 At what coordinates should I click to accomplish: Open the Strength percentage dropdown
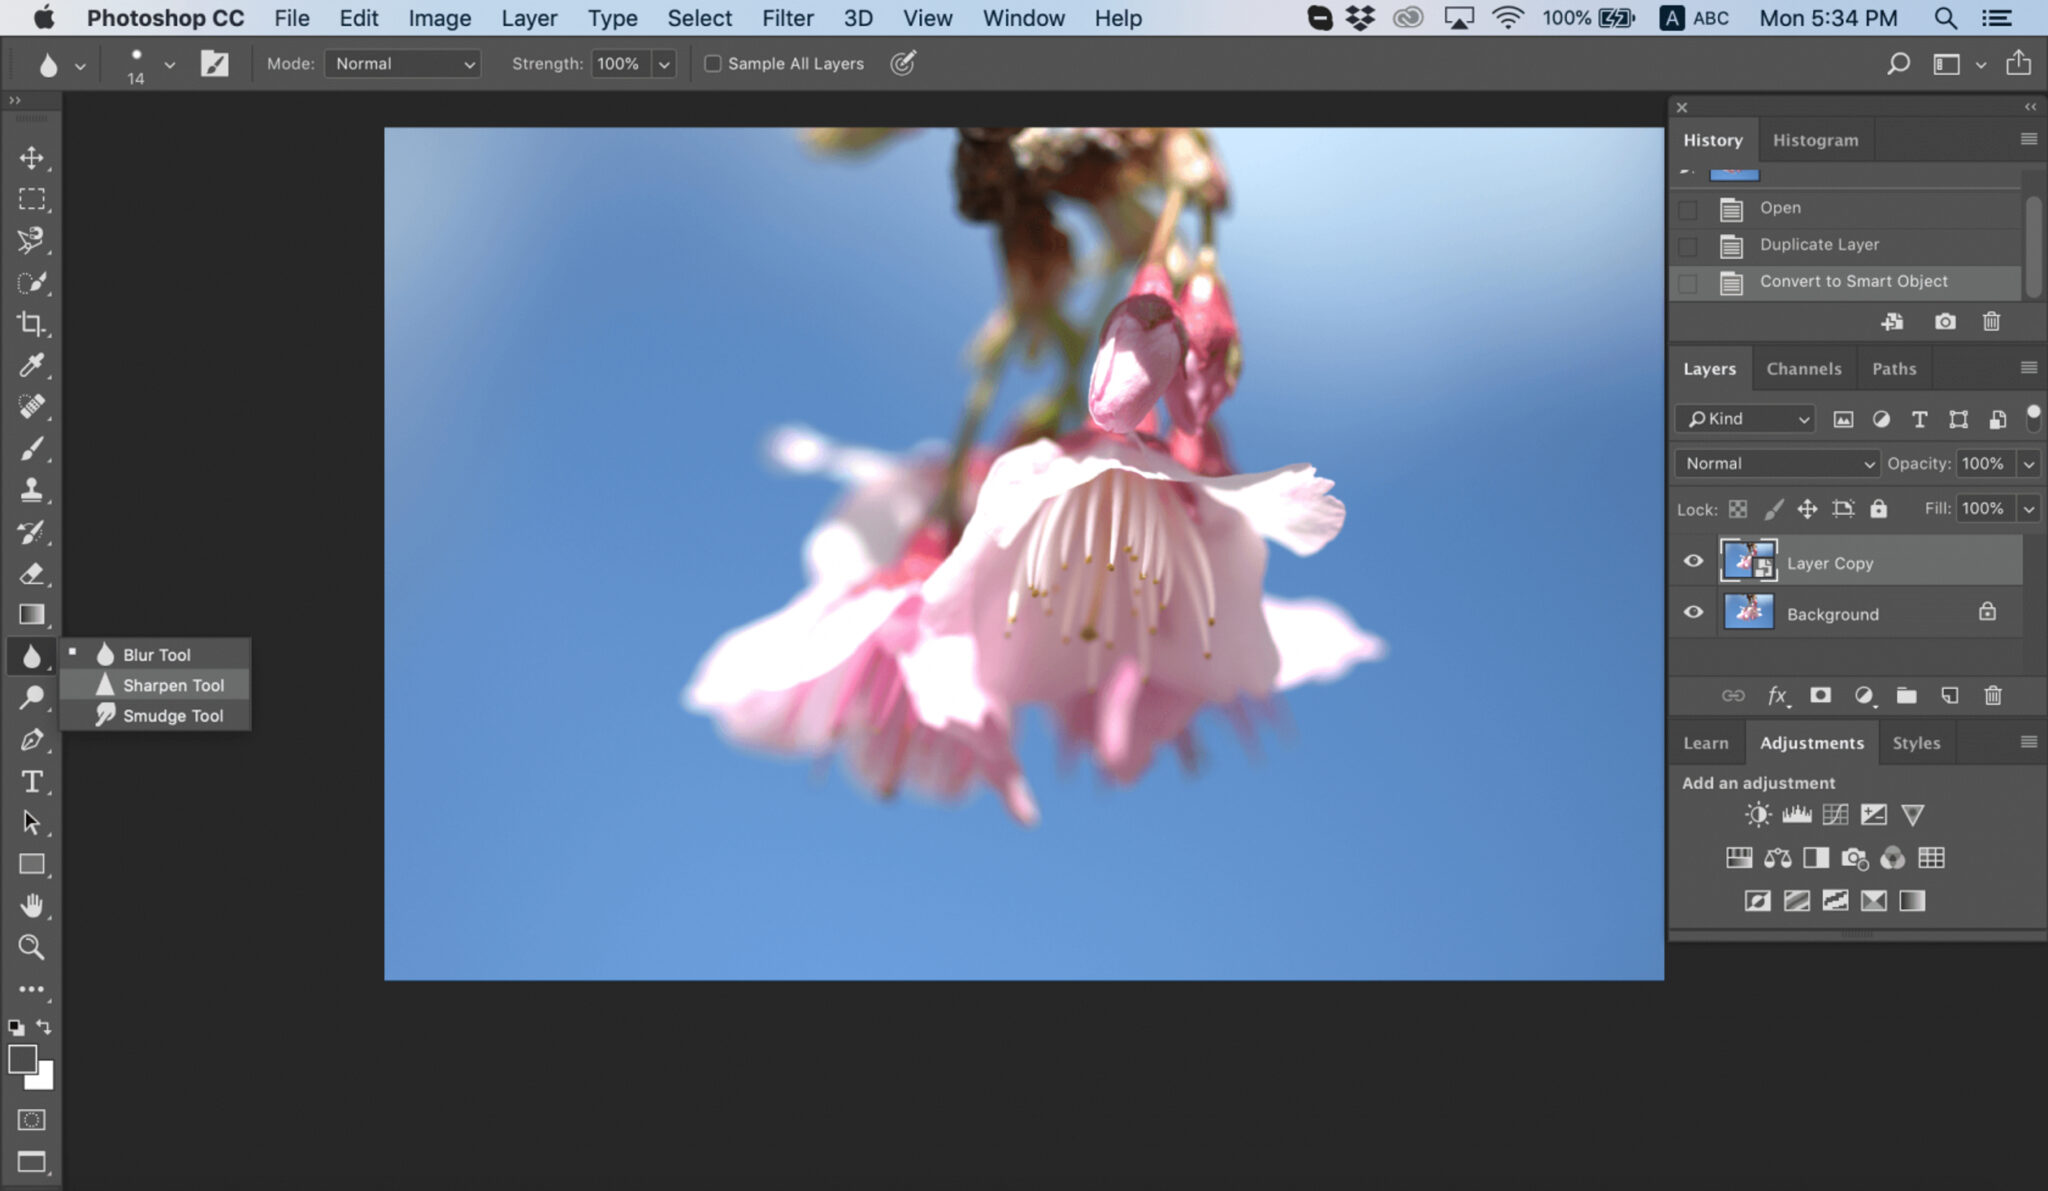[663, 63]
